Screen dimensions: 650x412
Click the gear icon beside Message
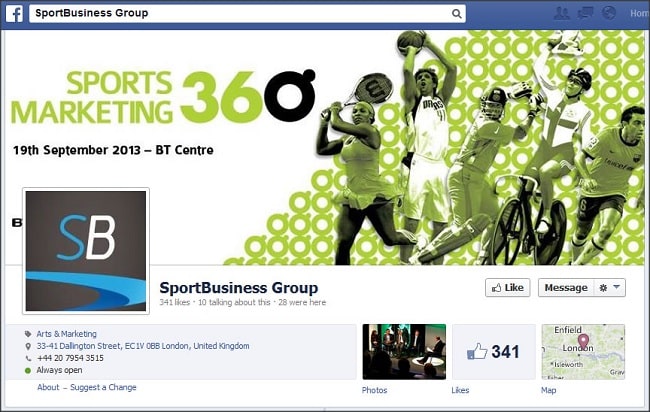(603, 288)
